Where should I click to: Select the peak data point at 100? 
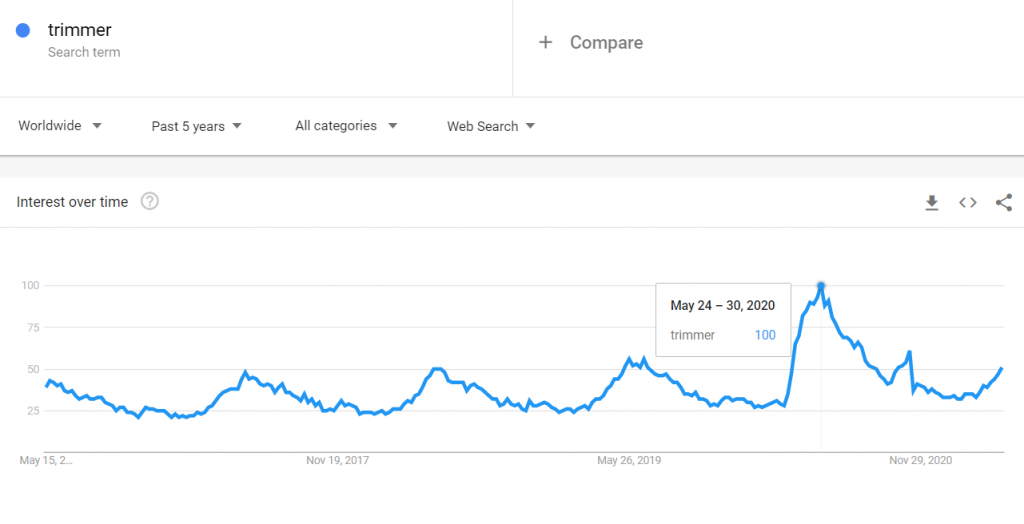[821, 286]
